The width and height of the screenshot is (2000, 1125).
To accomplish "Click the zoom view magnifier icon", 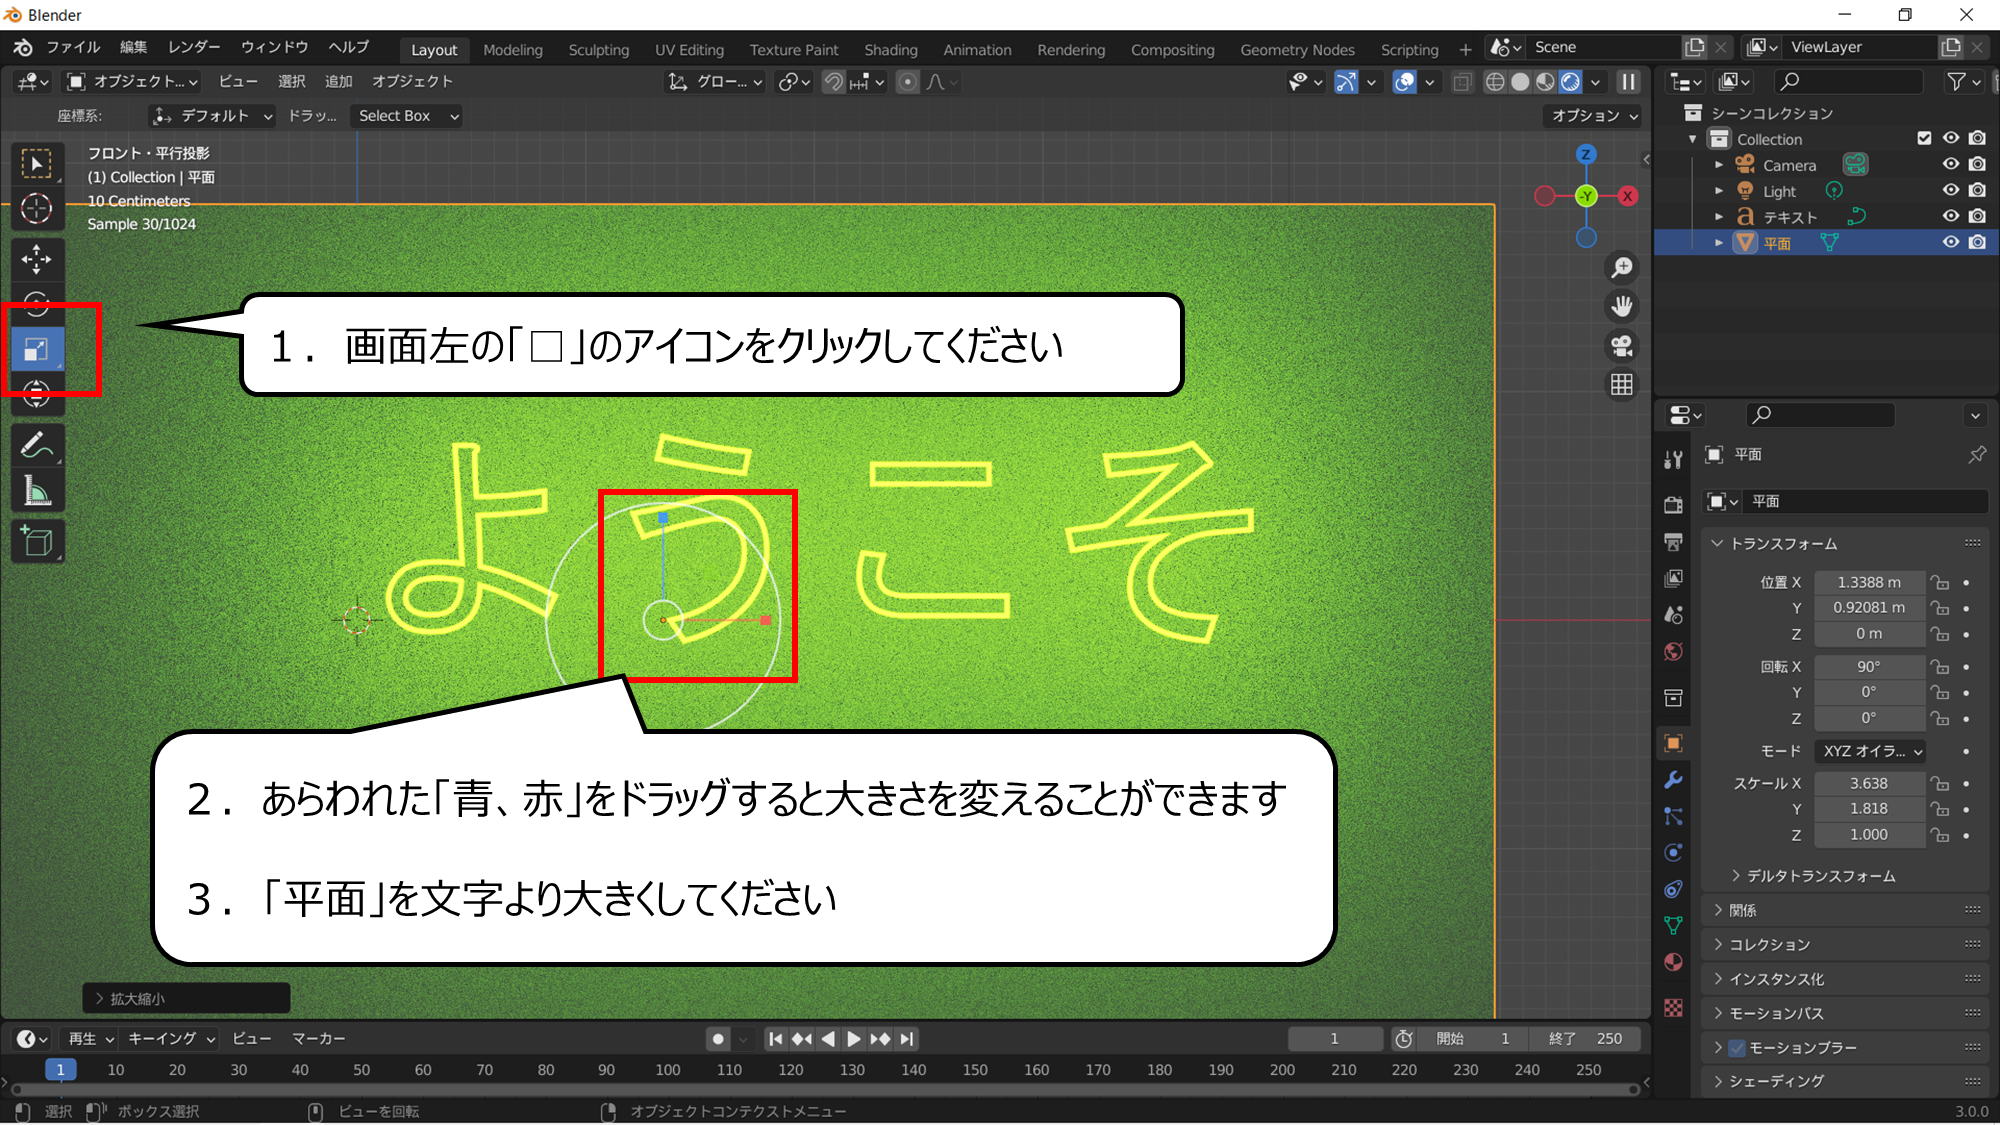I will (x=1621, y=267).
